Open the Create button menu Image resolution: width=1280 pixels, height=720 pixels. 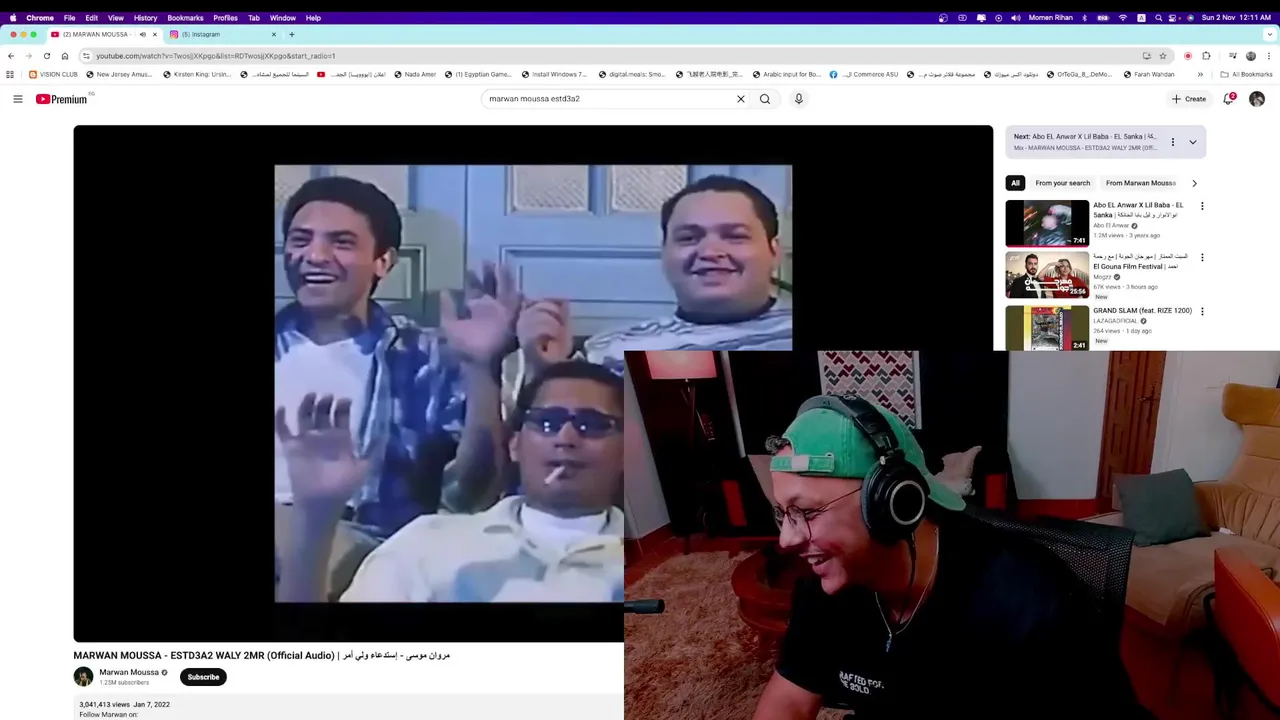click(1189, 99)
